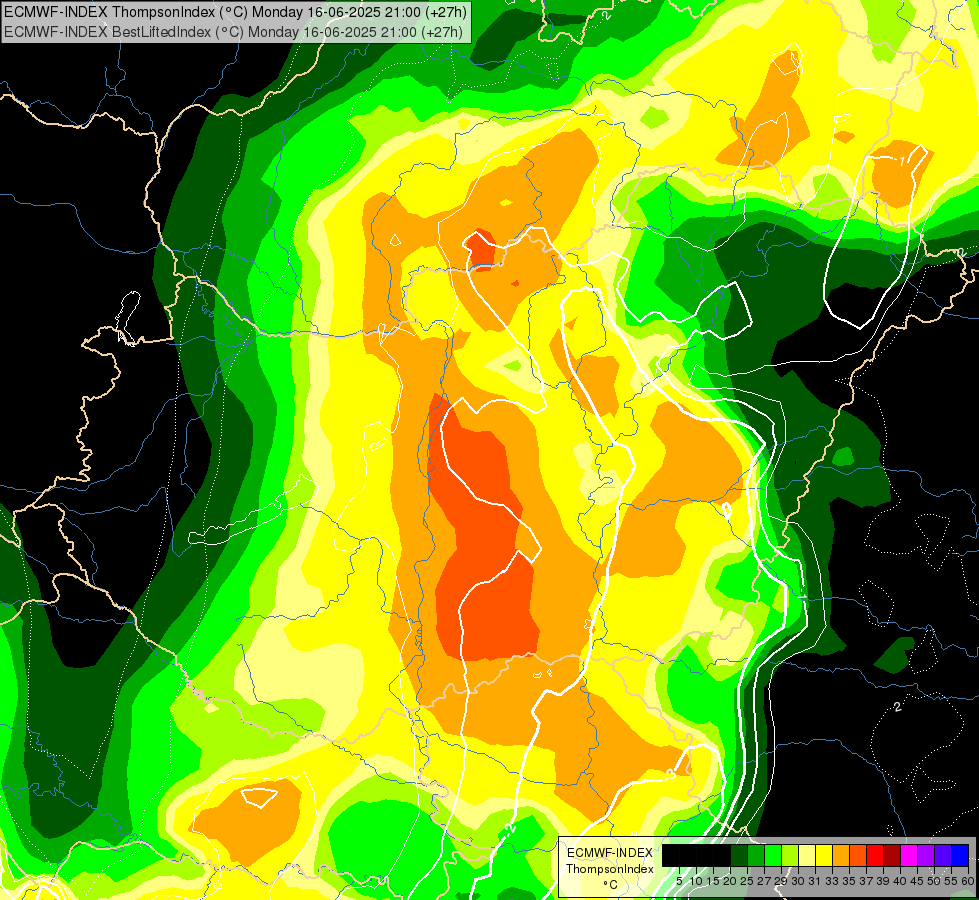Click the legend scale value 20
This screenshot has width=979, height=900.
coord(731,881)
